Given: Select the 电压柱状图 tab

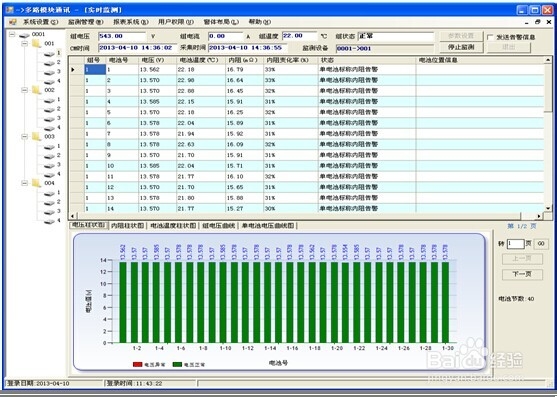Looking at the screenshot, I should [x=88, y=225].
